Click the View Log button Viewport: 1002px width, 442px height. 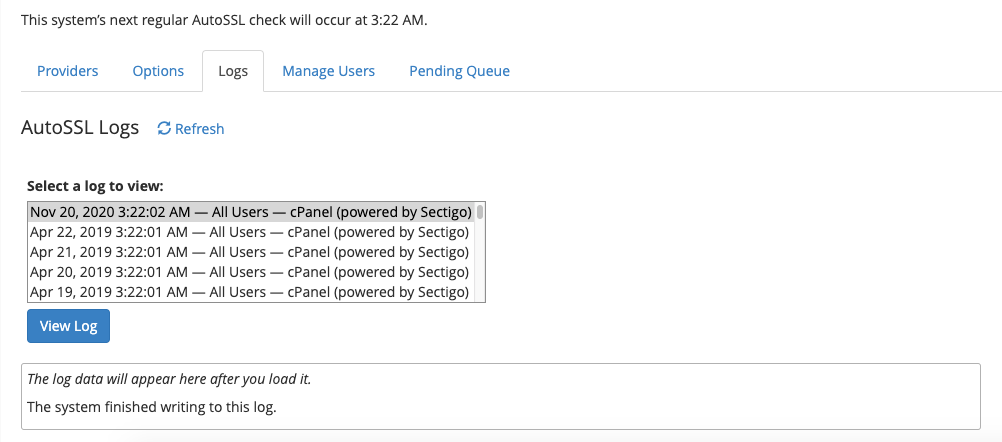pos(68,326)
